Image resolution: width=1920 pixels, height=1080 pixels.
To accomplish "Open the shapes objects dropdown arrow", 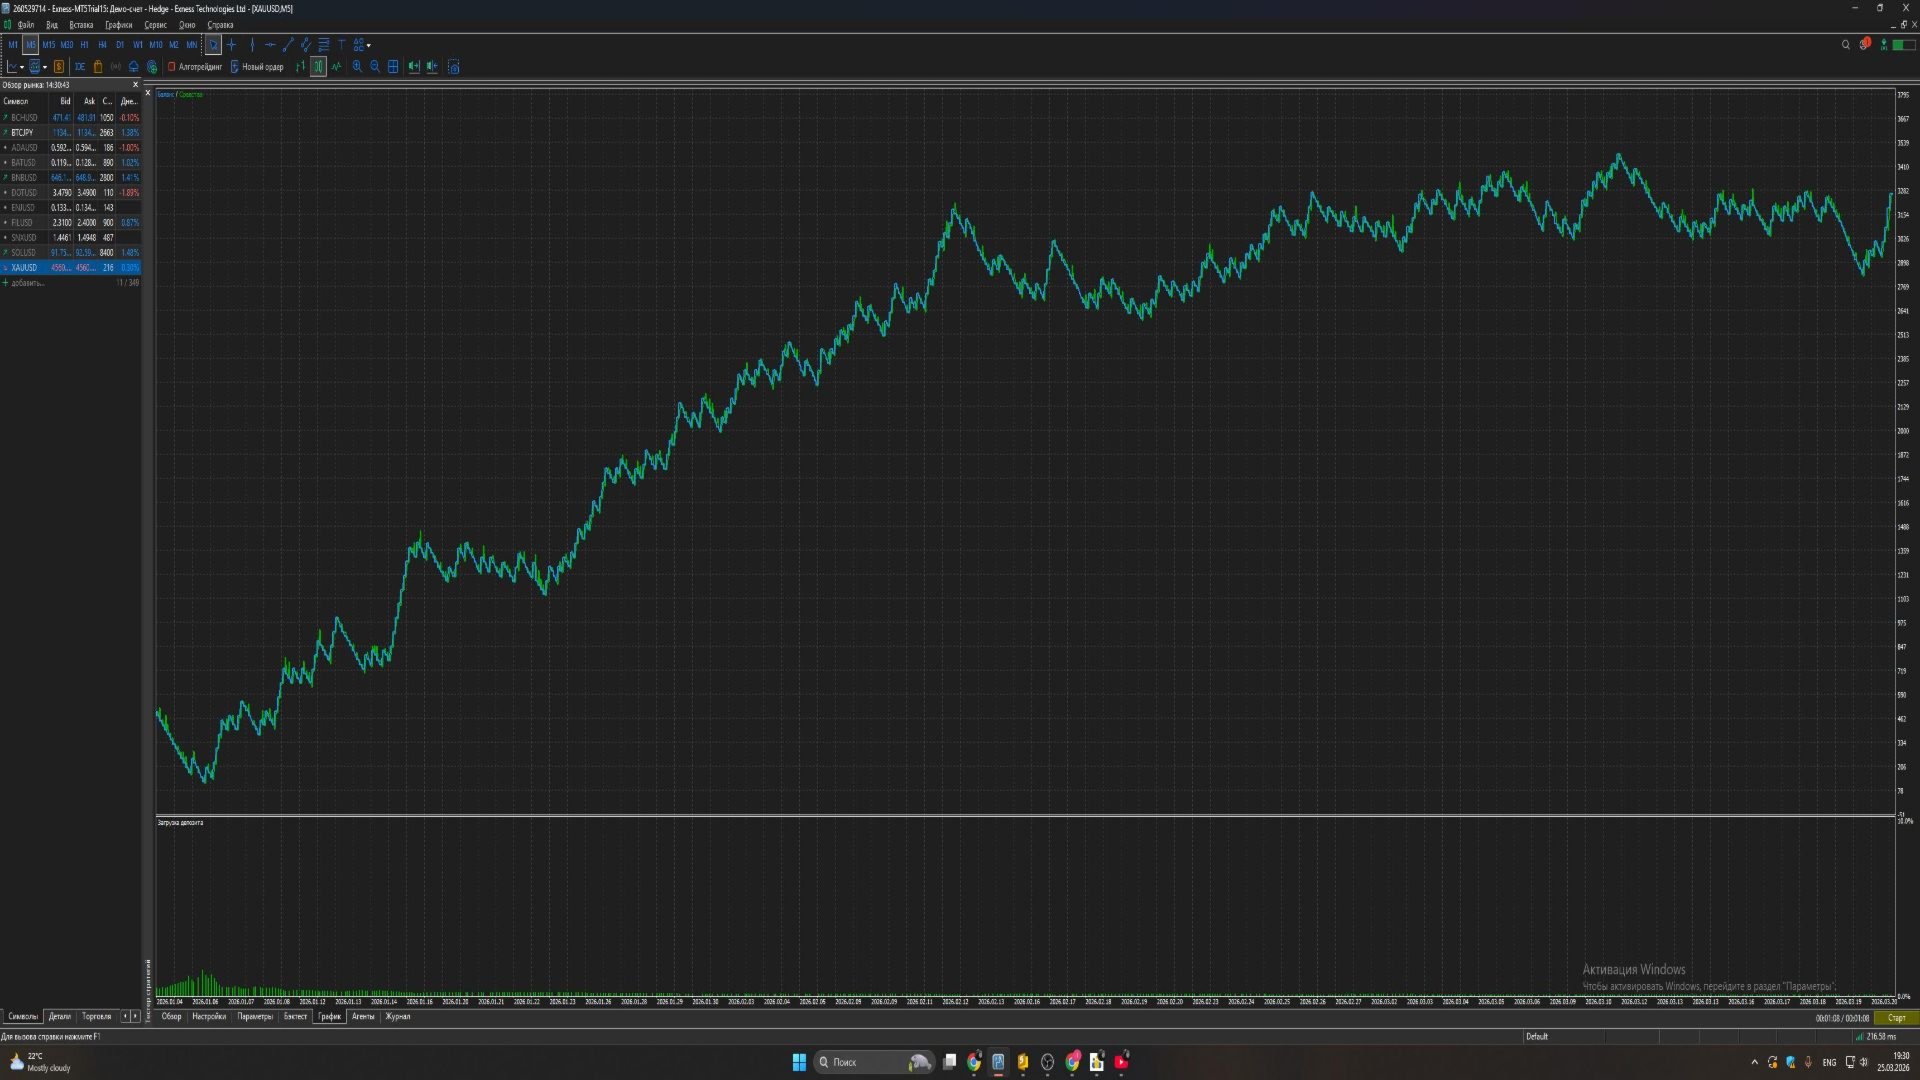I will click(369, 45).
